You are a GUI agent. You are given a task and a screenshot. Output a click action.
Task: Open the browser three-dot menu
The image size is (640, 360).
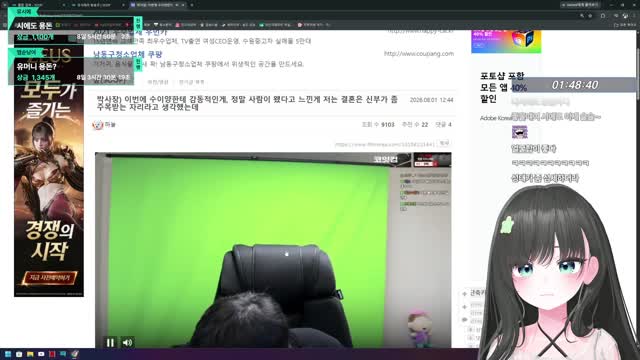(x=634, y=16)
